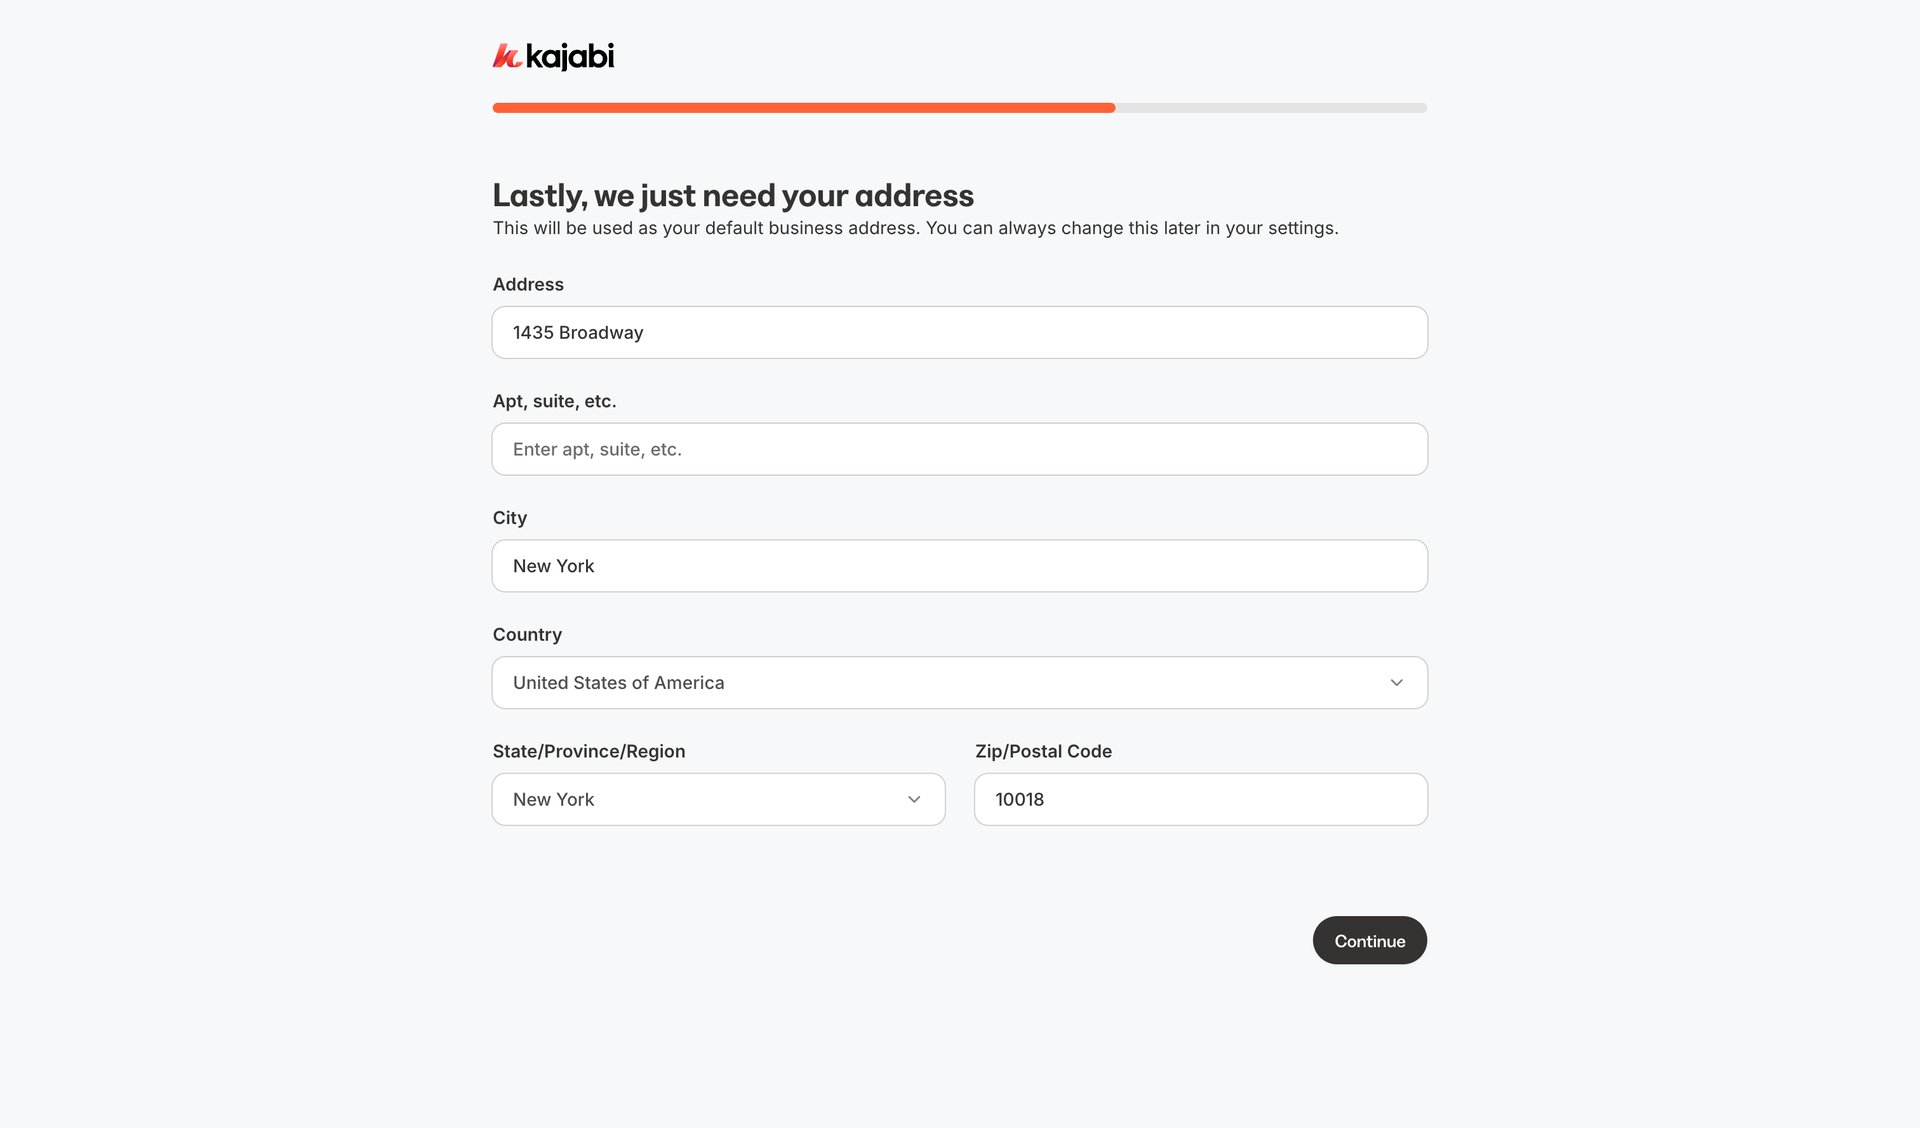Select the Address field containing 1435 Broadway

(959, 332)
